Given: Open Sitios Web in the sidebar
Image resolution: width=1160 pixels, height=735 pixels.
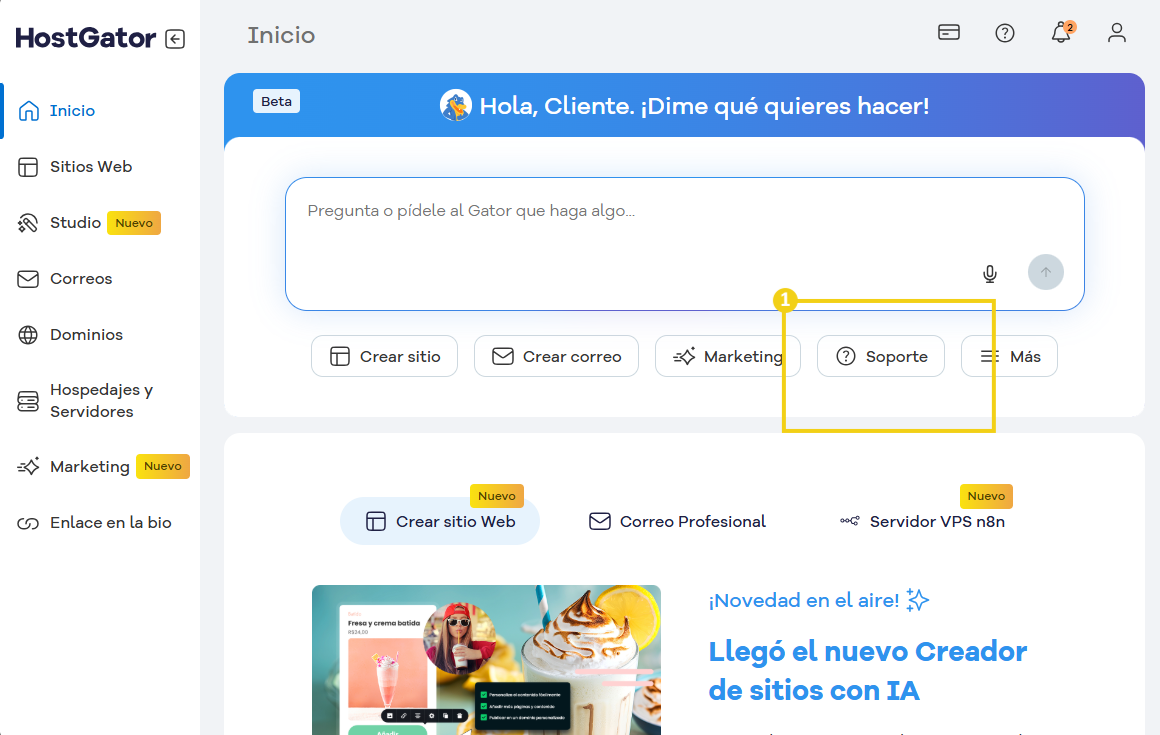Looking at the screenshot, I should pyautogui.click(x=90, y=167).
